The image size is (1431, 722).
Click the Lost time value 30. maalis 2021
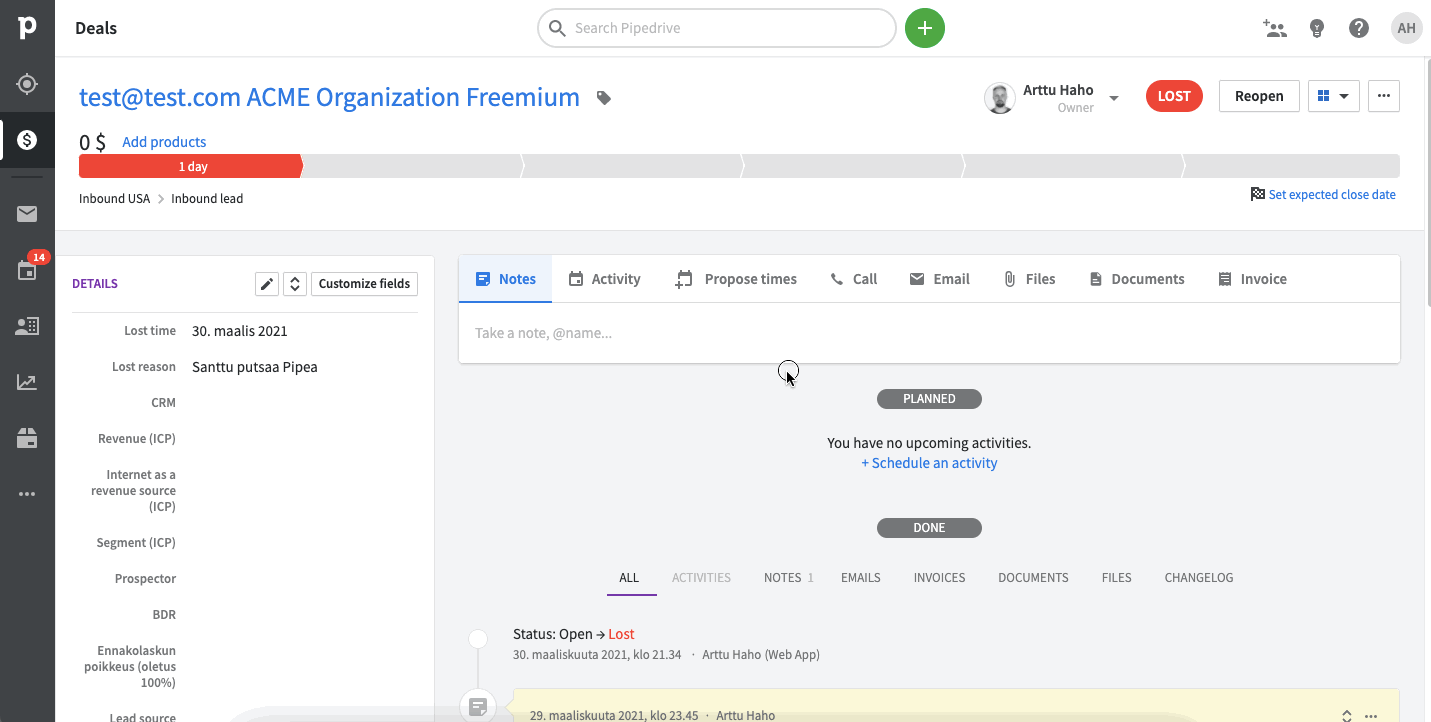pyautogui.click(x=240, y=331)
